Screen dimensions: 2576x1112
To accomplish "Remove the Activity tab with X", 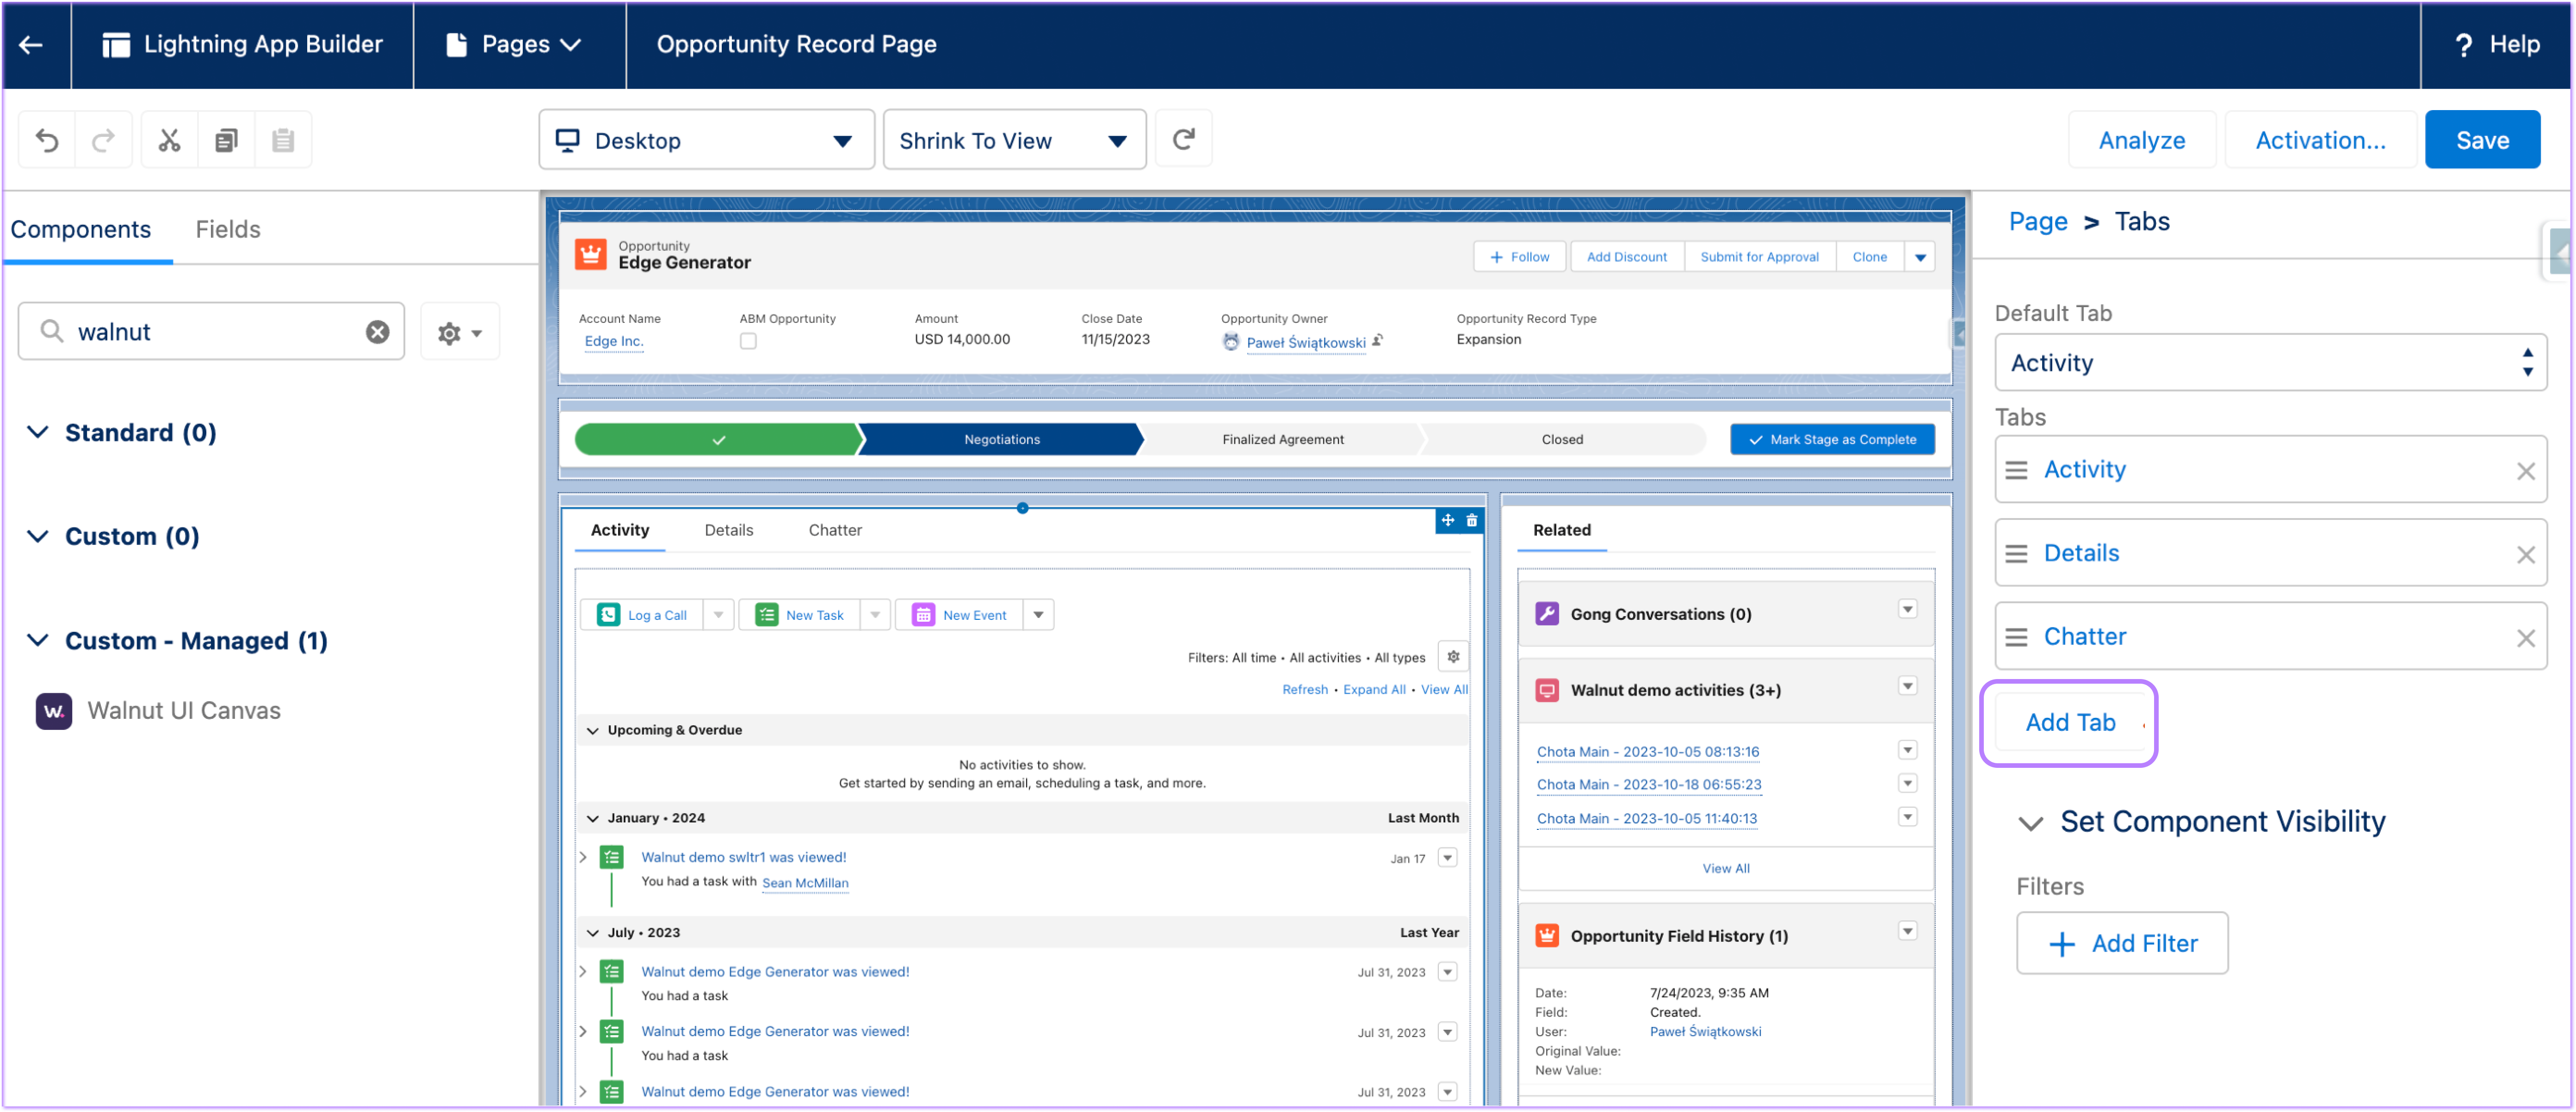I will tap(2525, 470).
